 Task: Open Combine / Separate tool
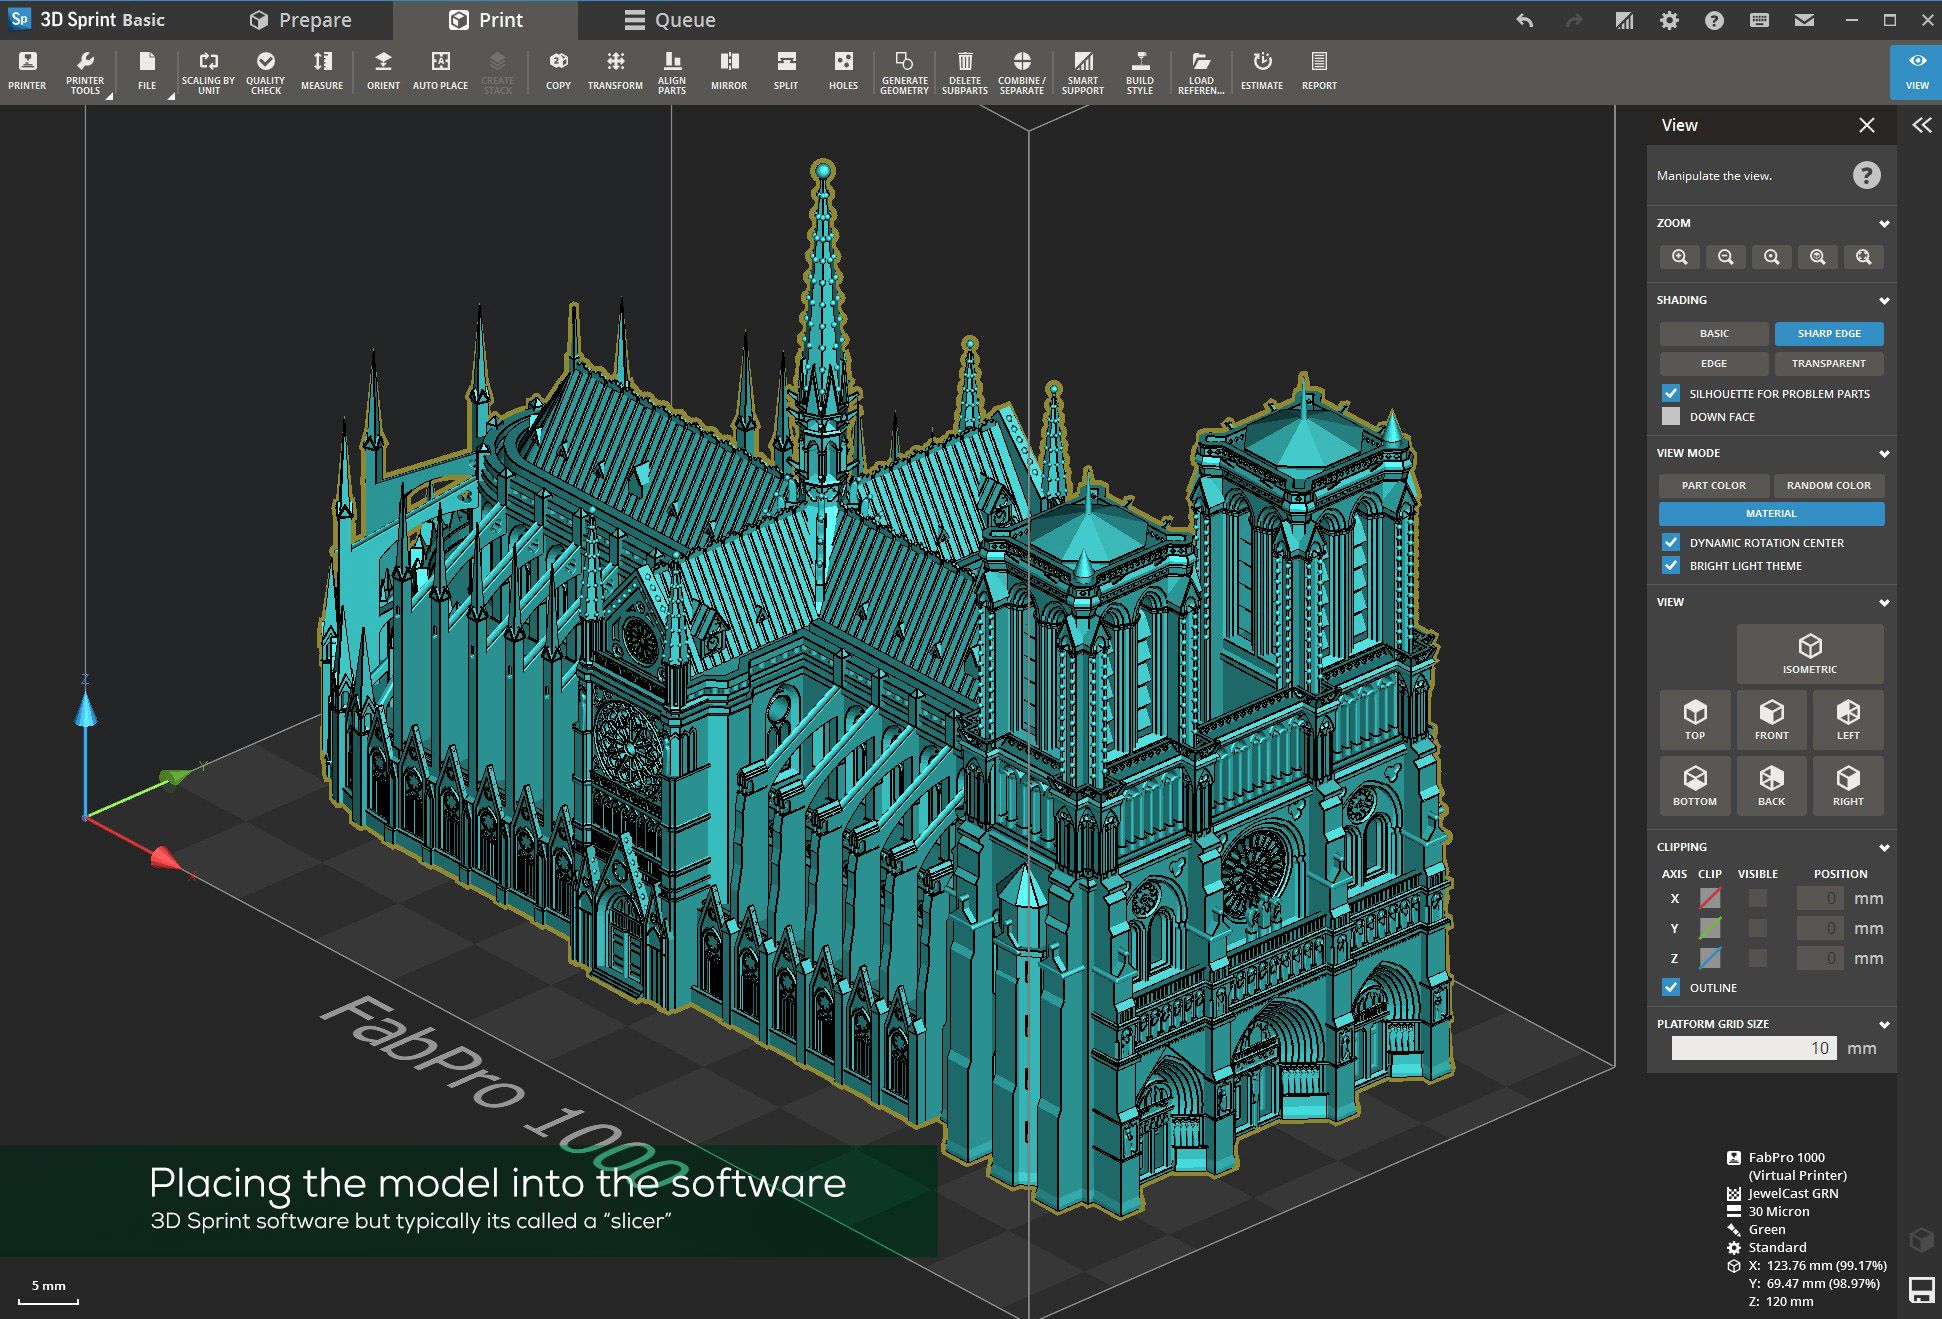tap(1022, 72)
